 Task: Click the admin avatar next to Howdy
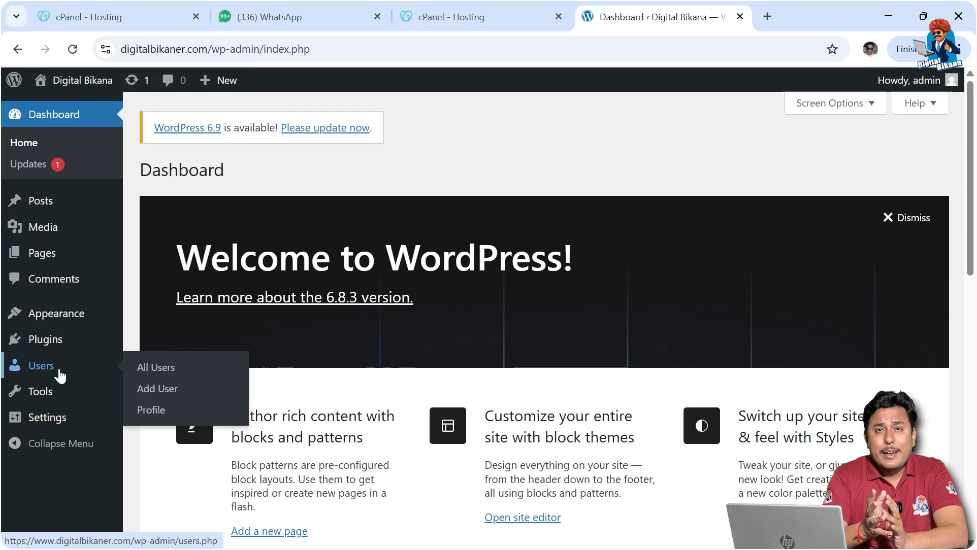click(x=951, y=80)
